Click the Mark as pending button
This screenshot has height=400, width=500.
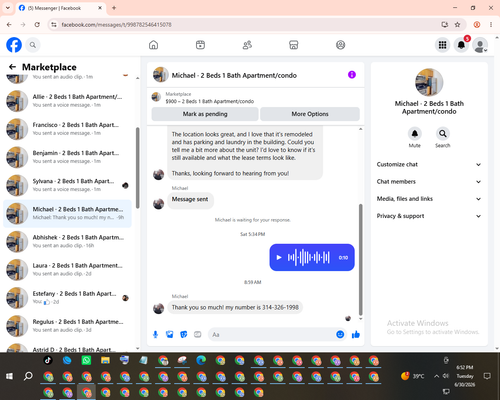click(205, 114)
